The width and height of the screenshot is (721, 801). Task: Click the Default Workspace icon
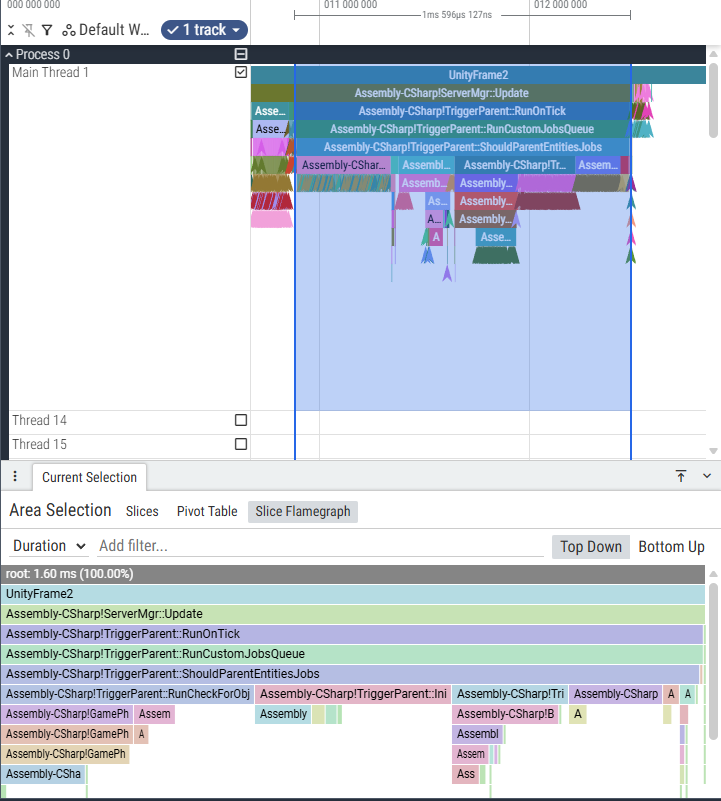point(68,30)
